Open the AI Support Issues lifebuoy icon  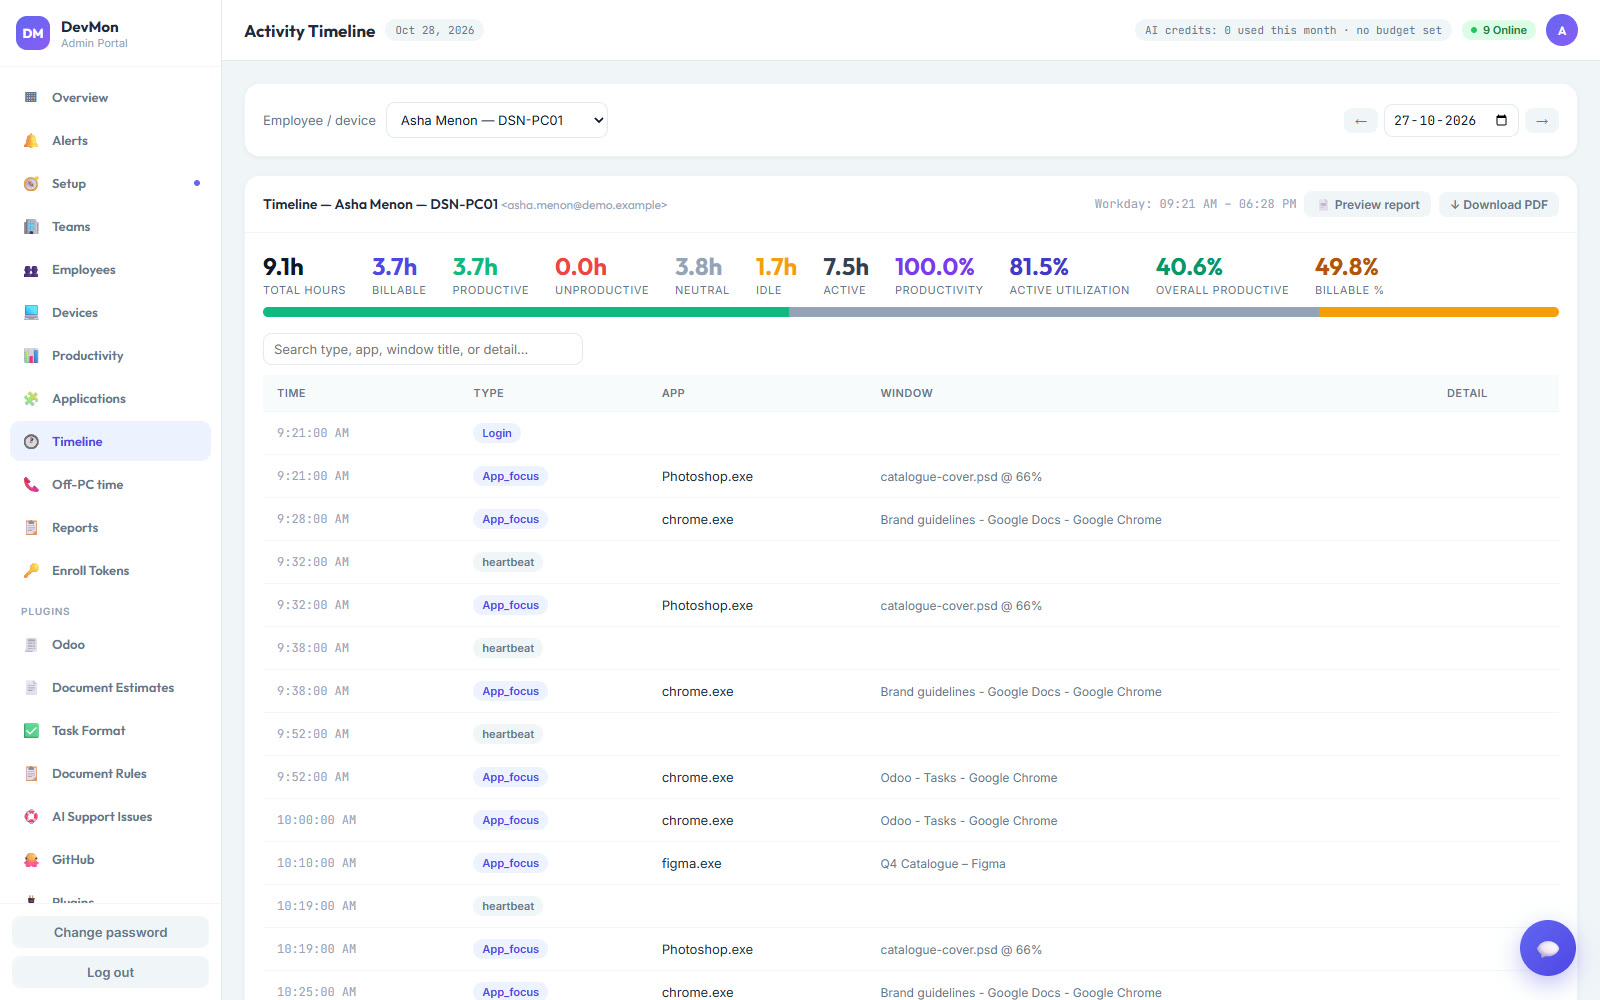(x=31, y=816)
